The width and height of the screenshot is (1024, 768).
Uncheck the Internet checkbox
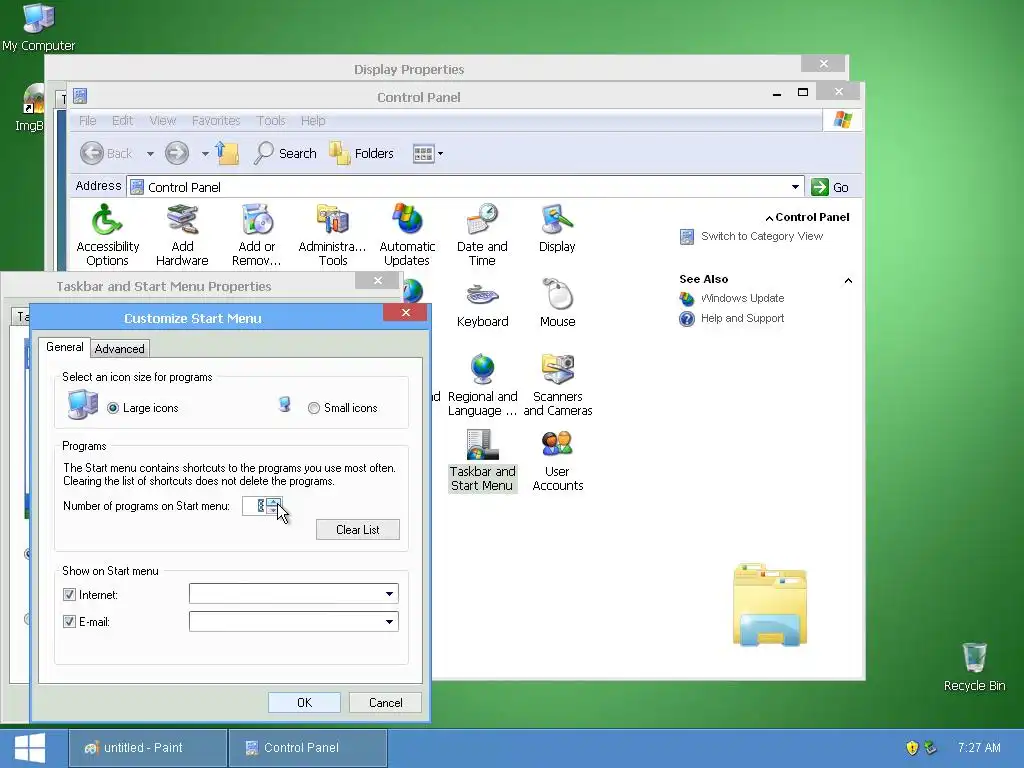tap(69, 595)
